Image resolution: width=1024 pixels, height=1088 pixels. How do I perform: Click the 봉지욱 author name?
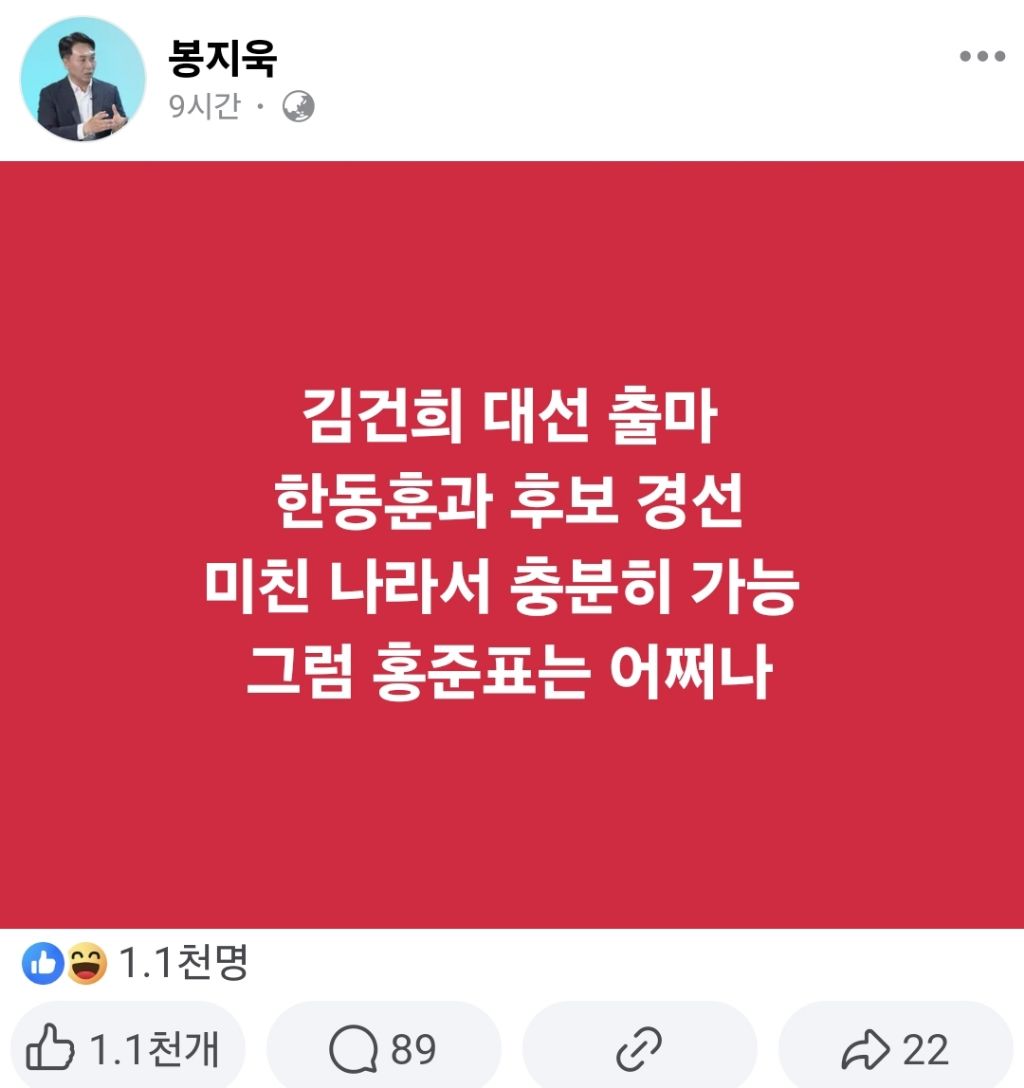tap(223, 56)
